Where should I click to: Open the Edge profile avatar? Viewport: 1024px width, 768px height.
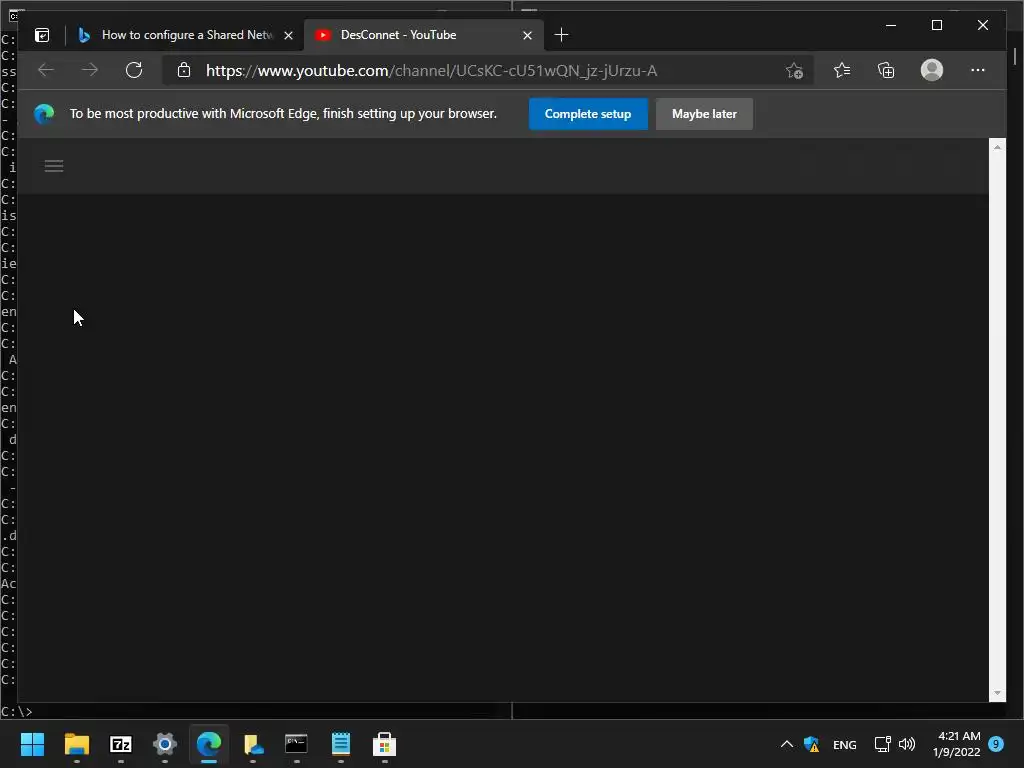pyautogui.click(x=931, y=70)
